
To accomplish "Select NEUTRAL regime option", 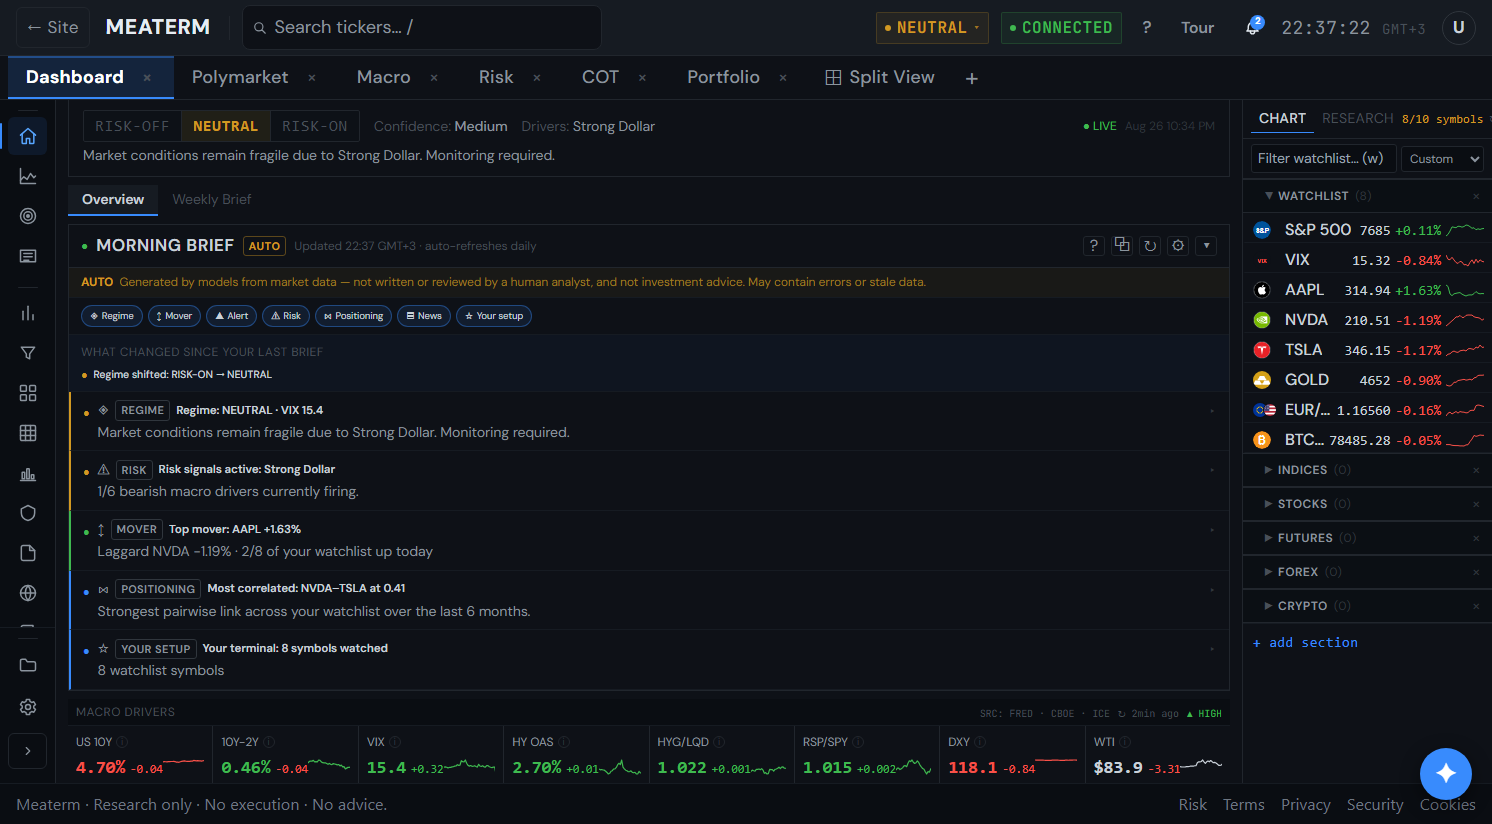I will pyautogui.click(x=225, y=126).
